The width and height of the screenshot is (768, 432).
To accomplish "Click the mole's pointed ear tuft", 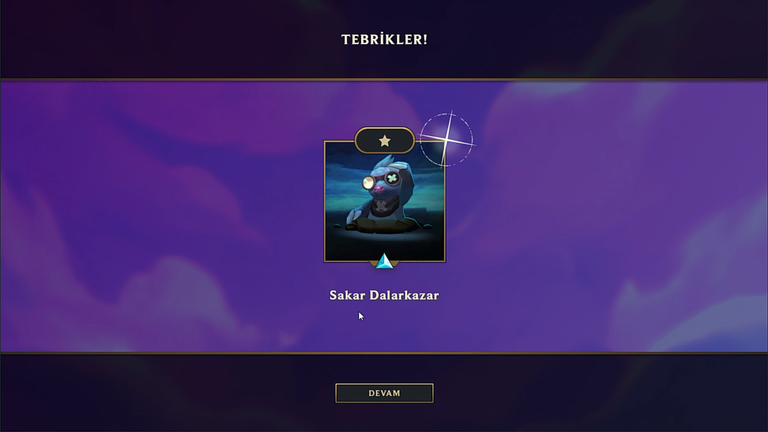I will coord(387,160).
